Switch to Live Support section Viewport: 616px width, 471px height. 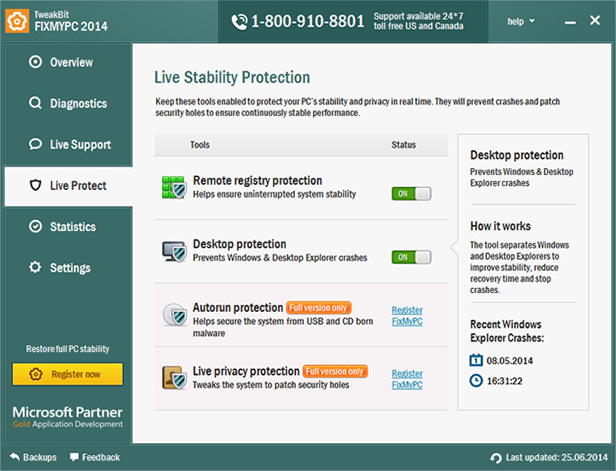[x=69, y=145]
